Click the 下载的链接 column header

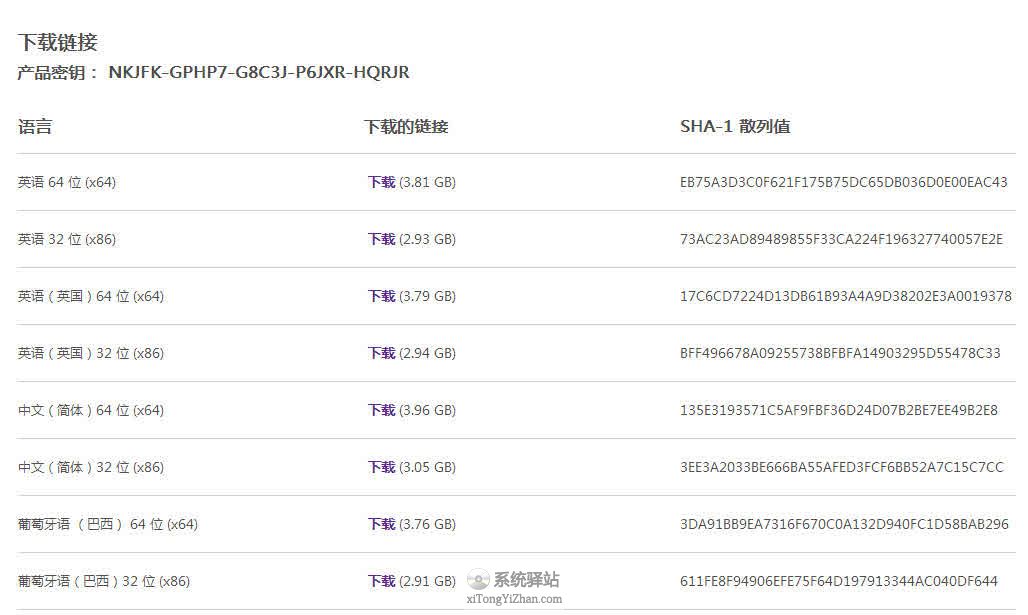tap(406, 127)
